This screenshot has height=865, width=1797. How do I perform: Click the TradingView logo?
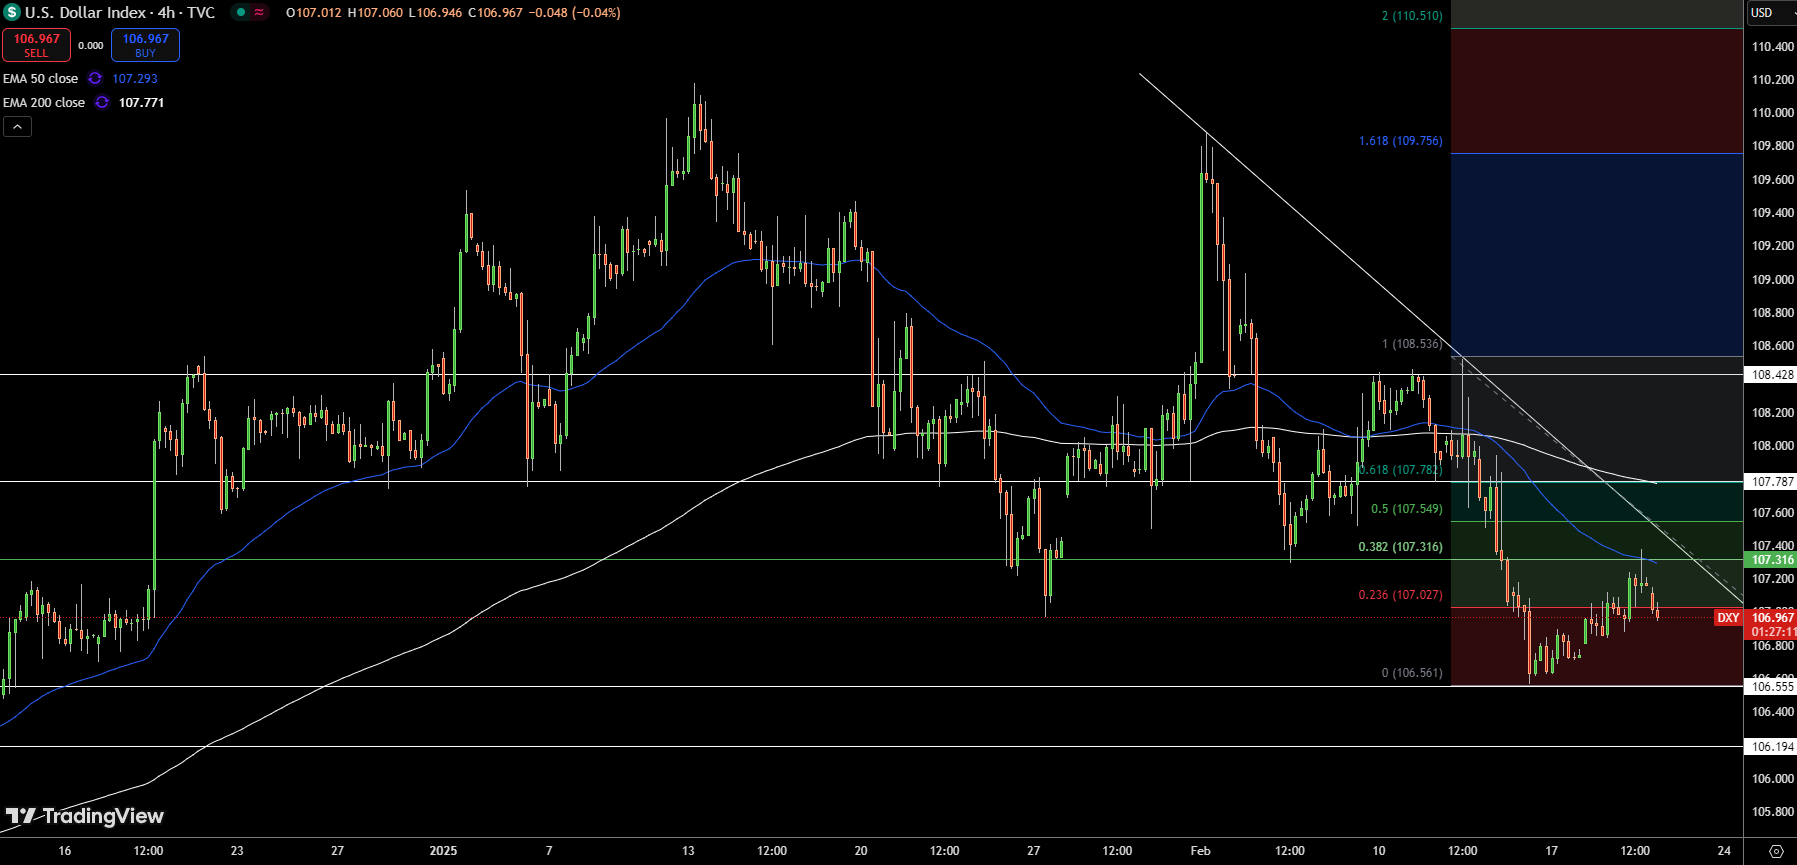pyautogui.click(x=84, y=816)
